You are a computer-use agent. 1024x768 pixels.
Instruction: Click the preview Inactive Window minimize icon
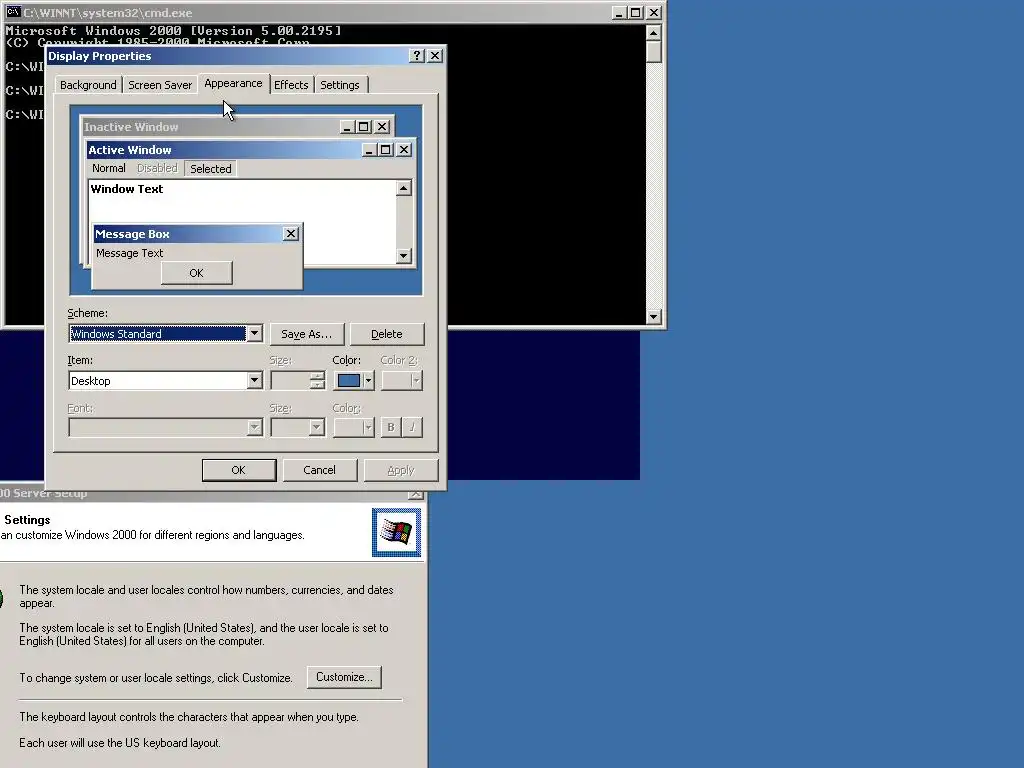(x=347, y=127)
